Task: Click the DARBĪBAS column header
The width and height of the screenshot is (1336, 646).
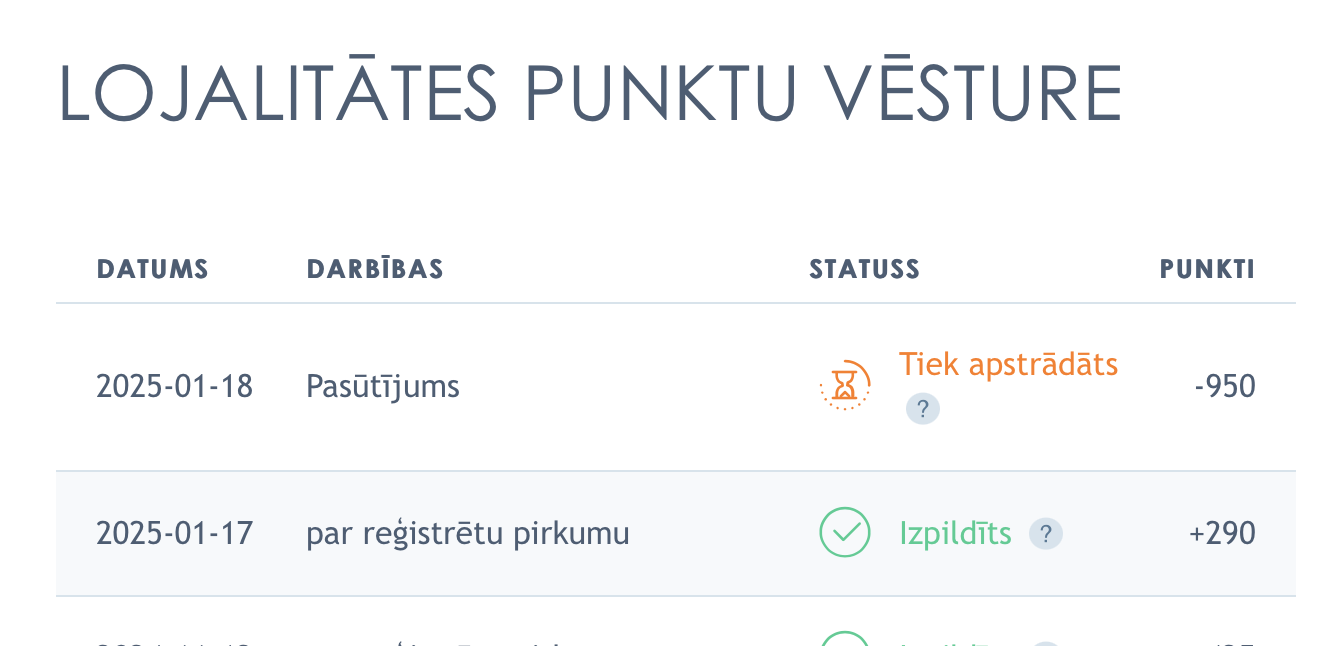Action: click(375, 269)
